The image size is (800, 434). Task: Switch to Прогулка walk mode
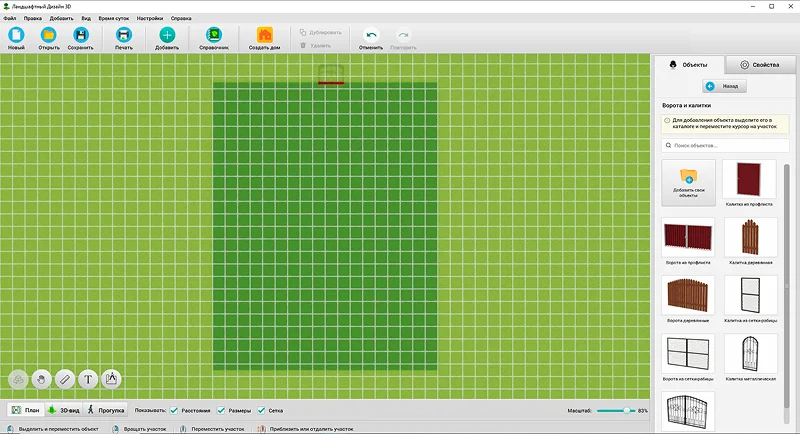click(x=105, y=410)
